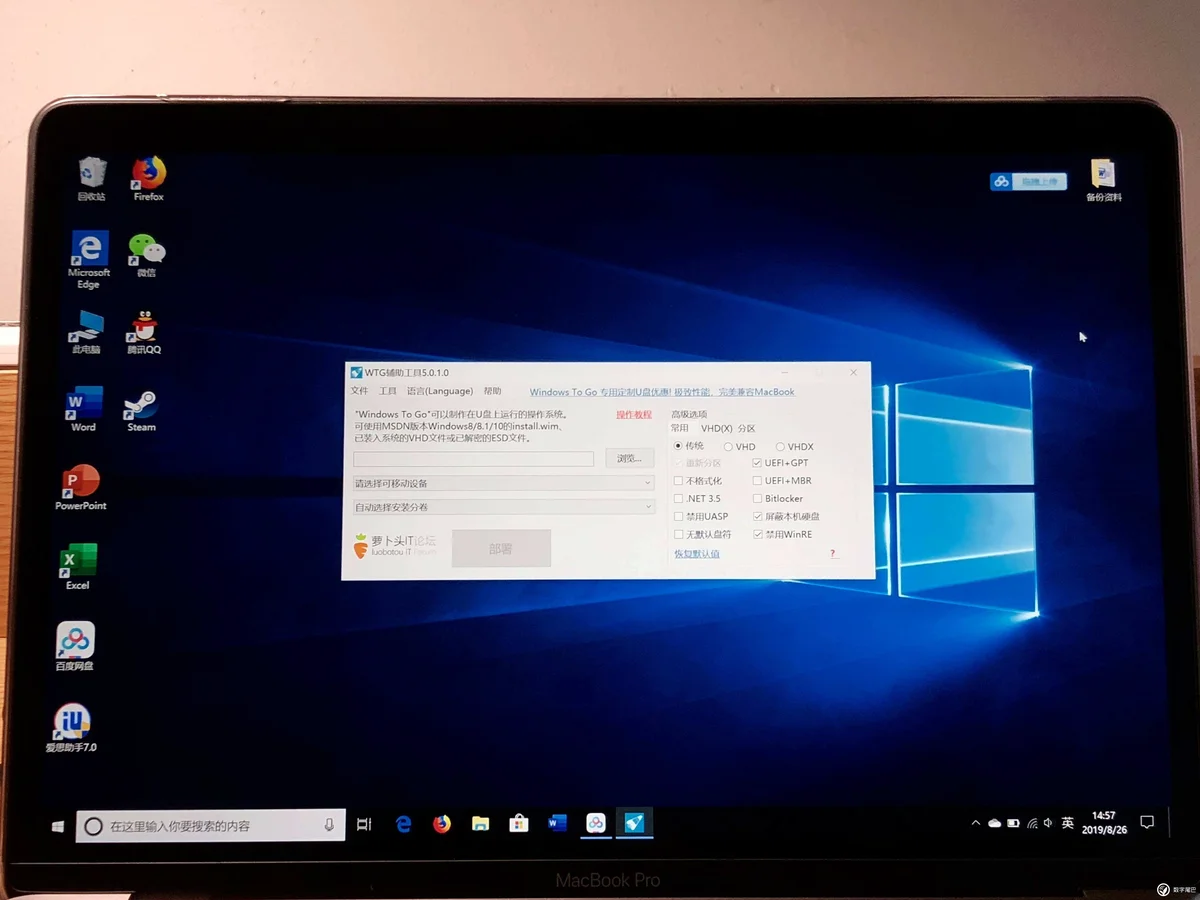The width and height of the screenshot is (1200, 900).
Task: Open File Explorer from the taskbar
Action: [481, 824]
